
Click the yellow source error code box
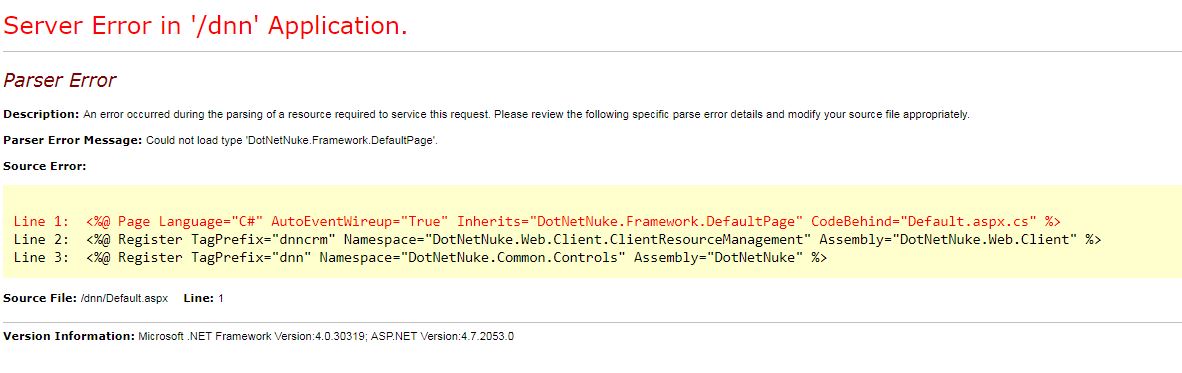591,231
